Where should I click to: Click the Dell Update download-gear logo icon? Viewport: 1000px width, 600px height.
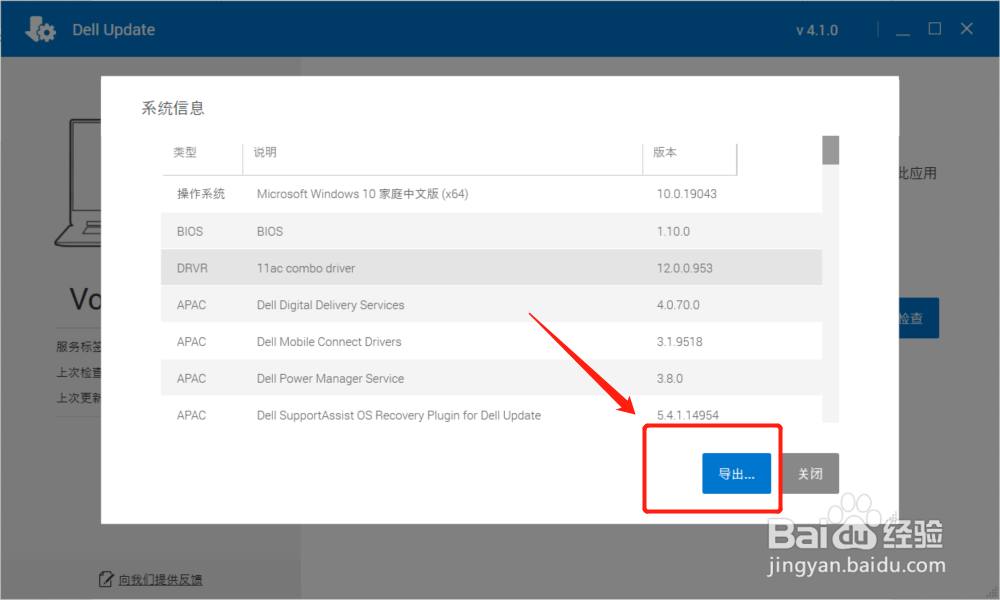pos(40,29)
